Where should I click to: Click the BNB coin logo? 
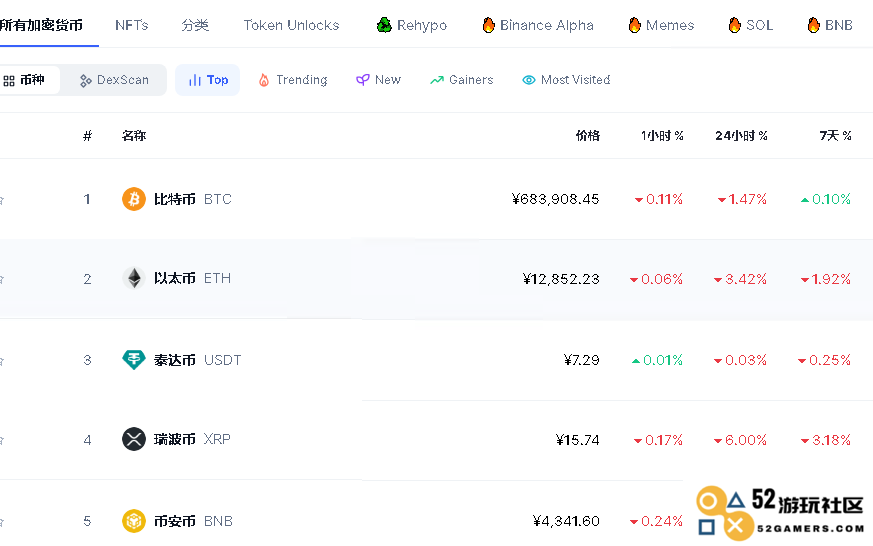(x=133, y=521)
